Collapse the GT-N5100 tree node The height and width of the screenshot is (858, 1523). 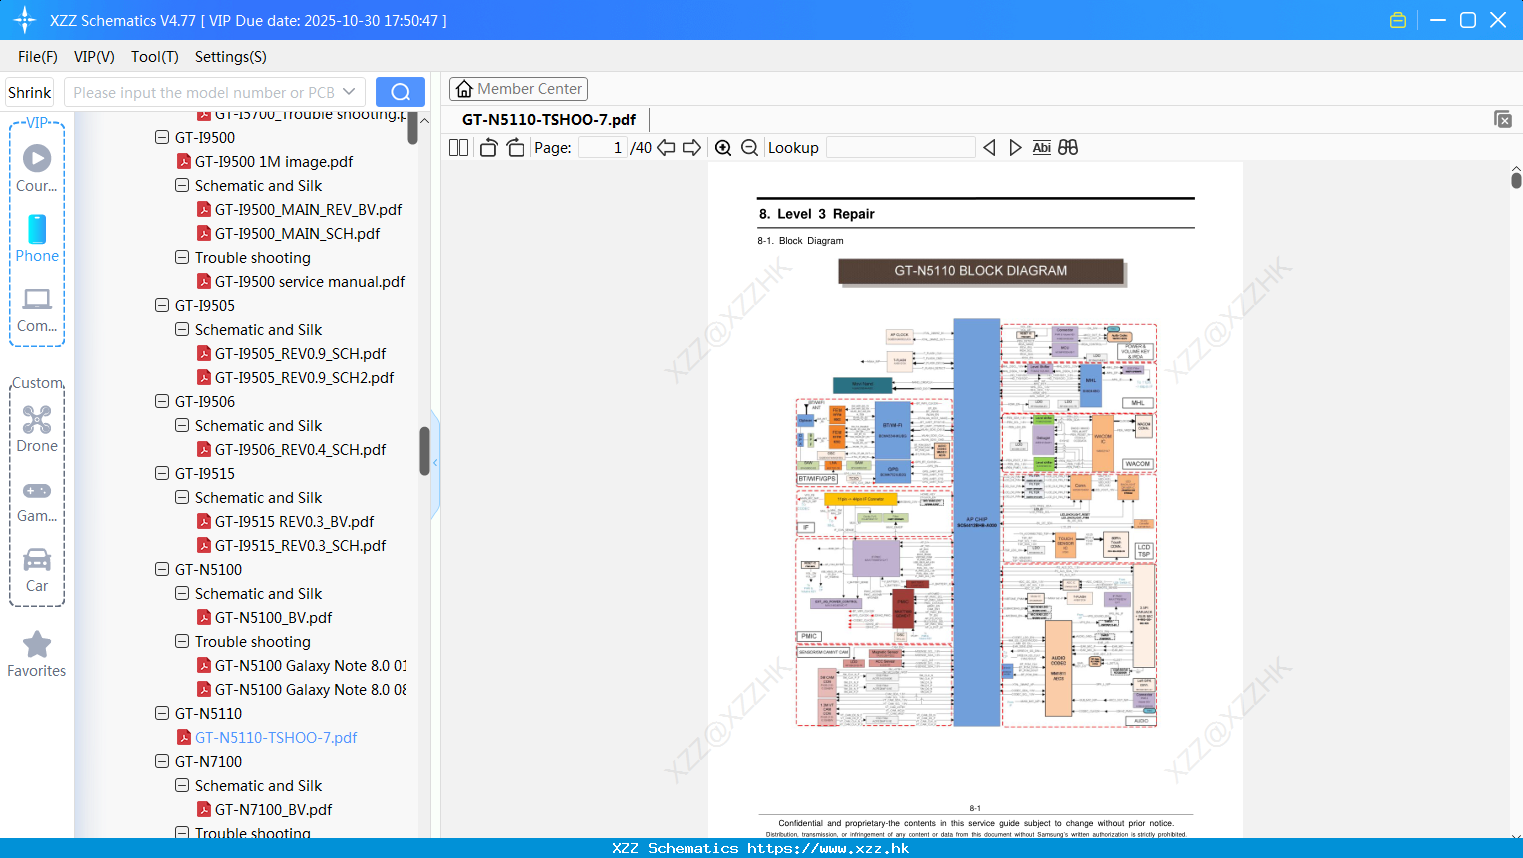162,569
